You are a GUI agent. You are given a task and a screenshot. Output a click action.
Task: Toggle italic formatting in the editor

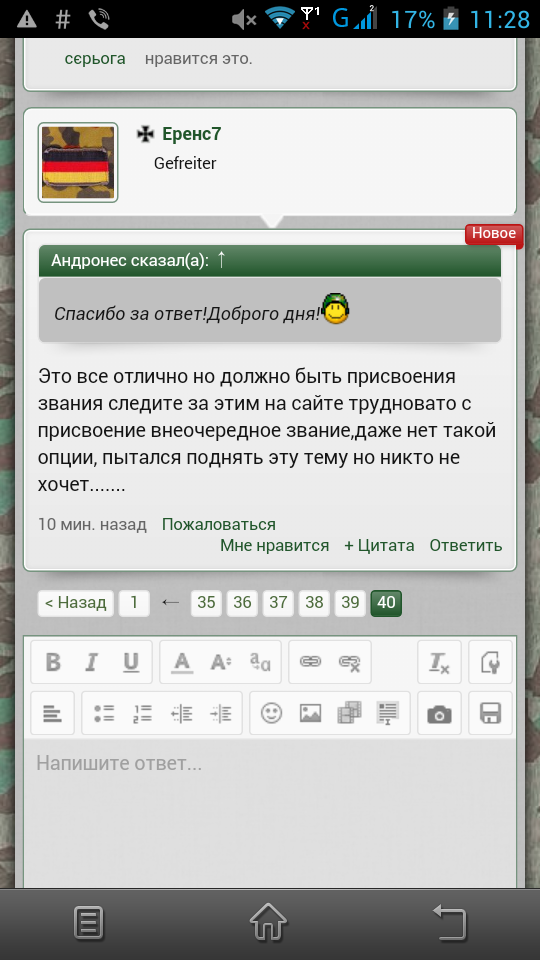(x=92, y=662)
